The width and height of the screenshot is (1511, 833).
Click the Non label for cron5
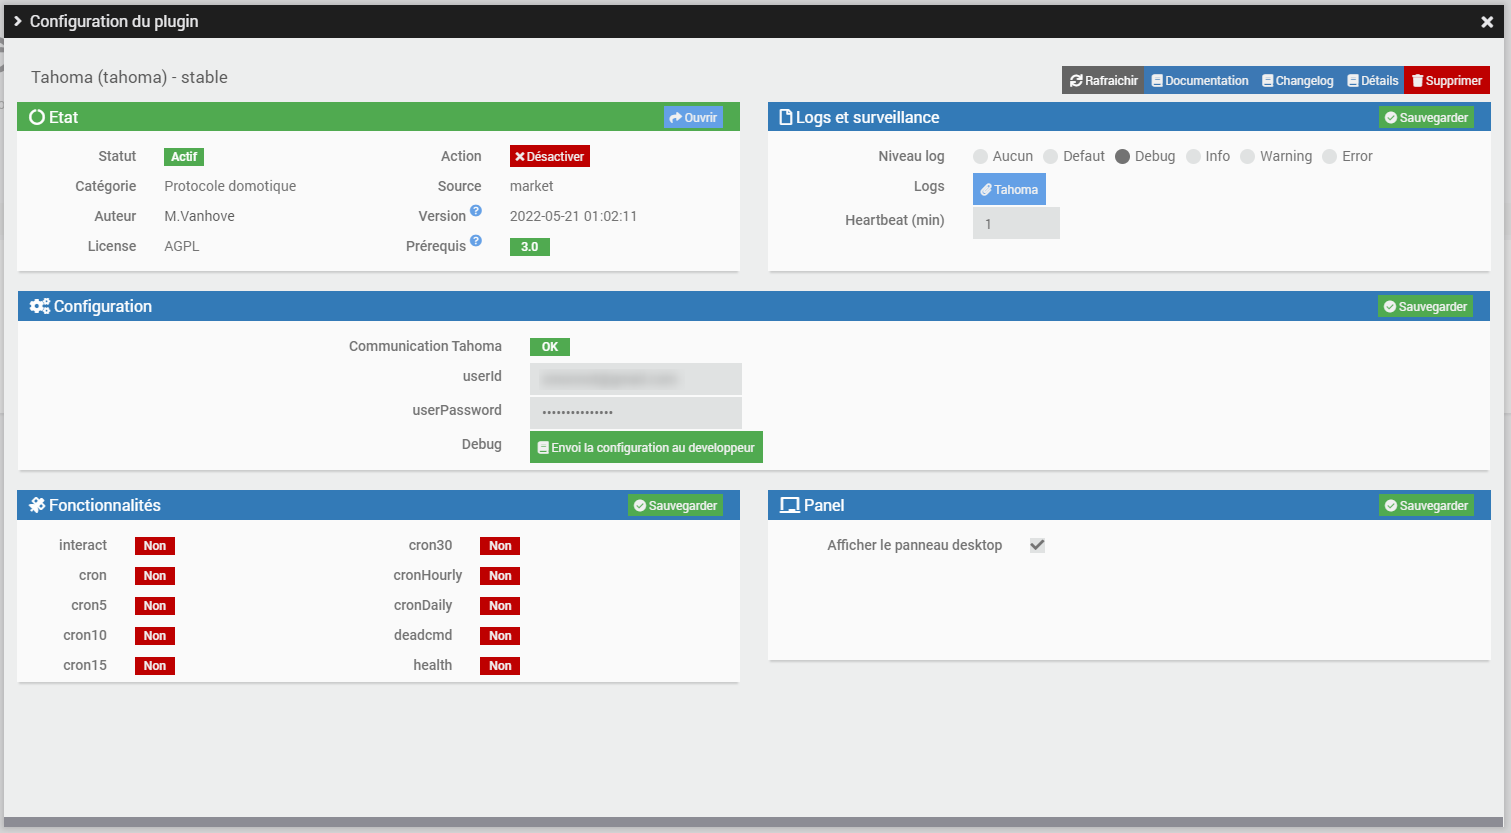pyautogui.click(x=155, y=605)
